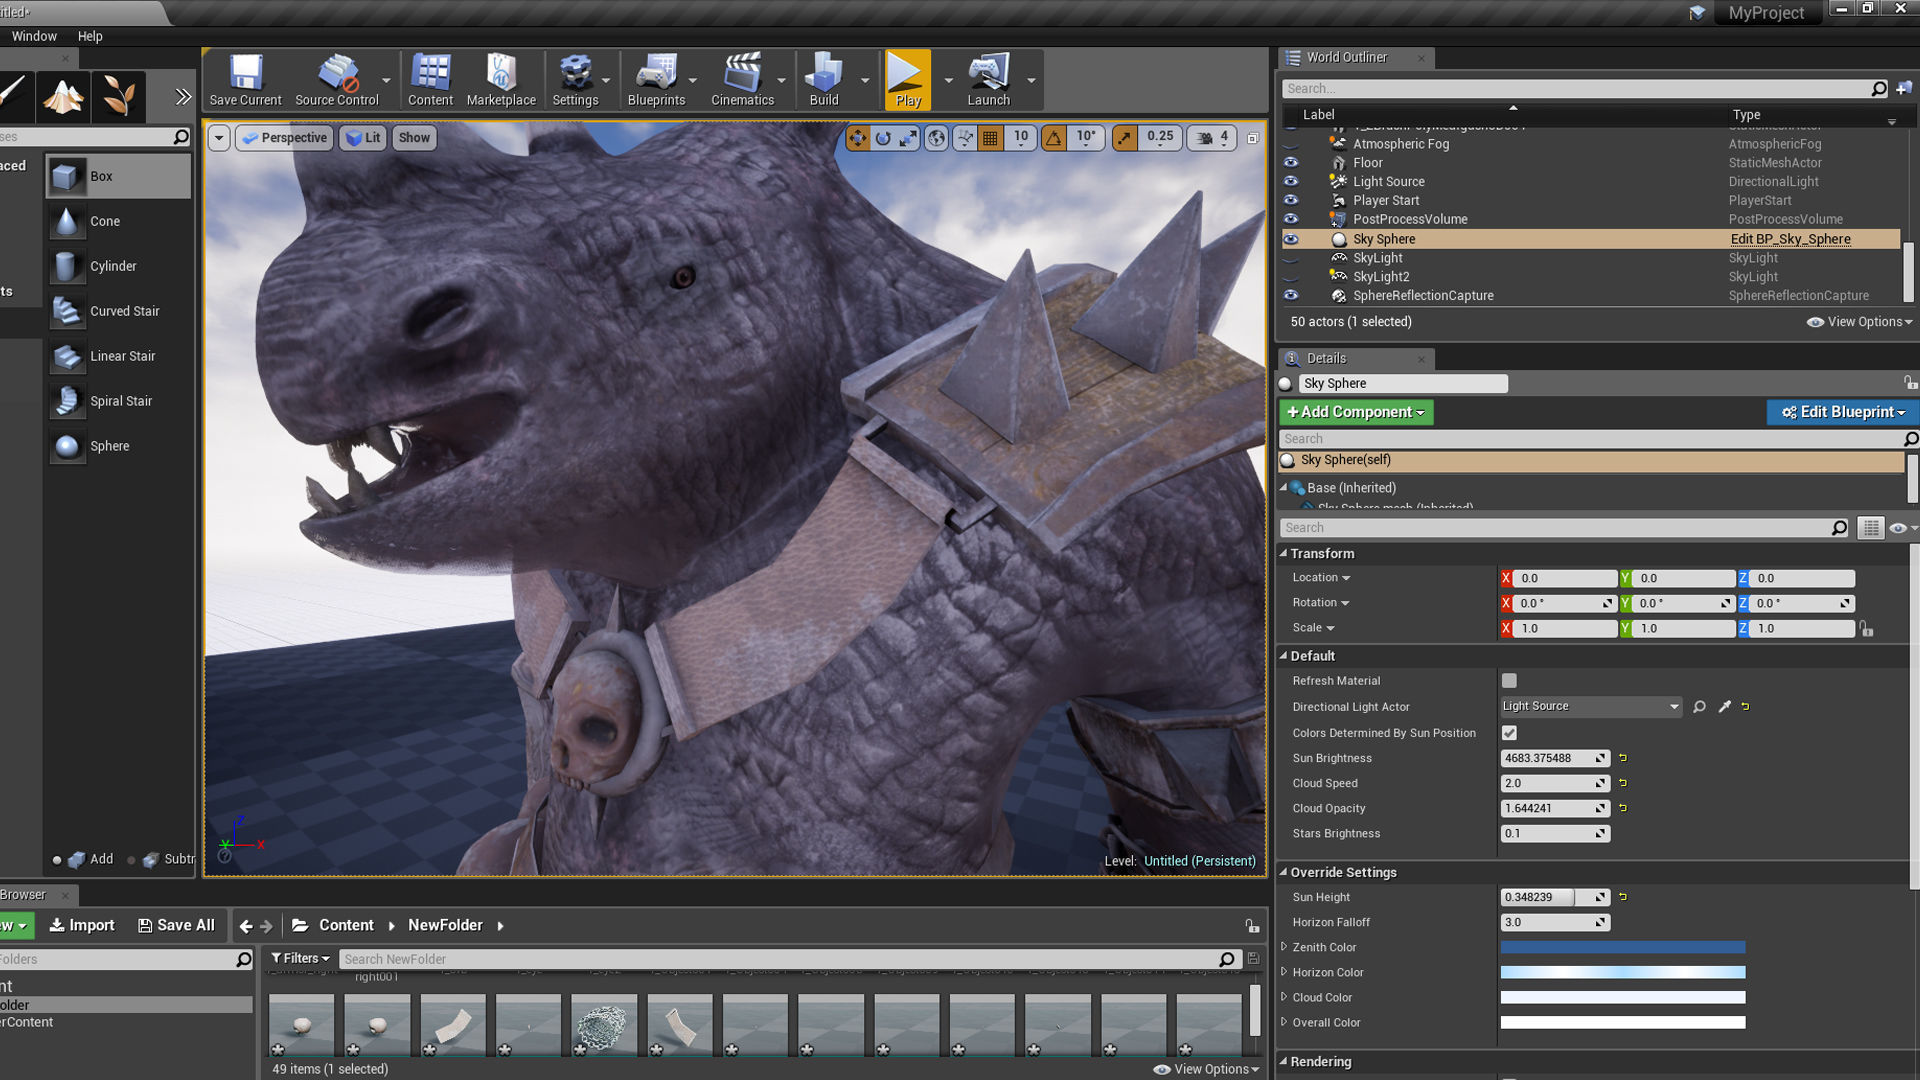Toggle grid snapping in viewport
1920x1080 pixels.
(x=990, y=138)
